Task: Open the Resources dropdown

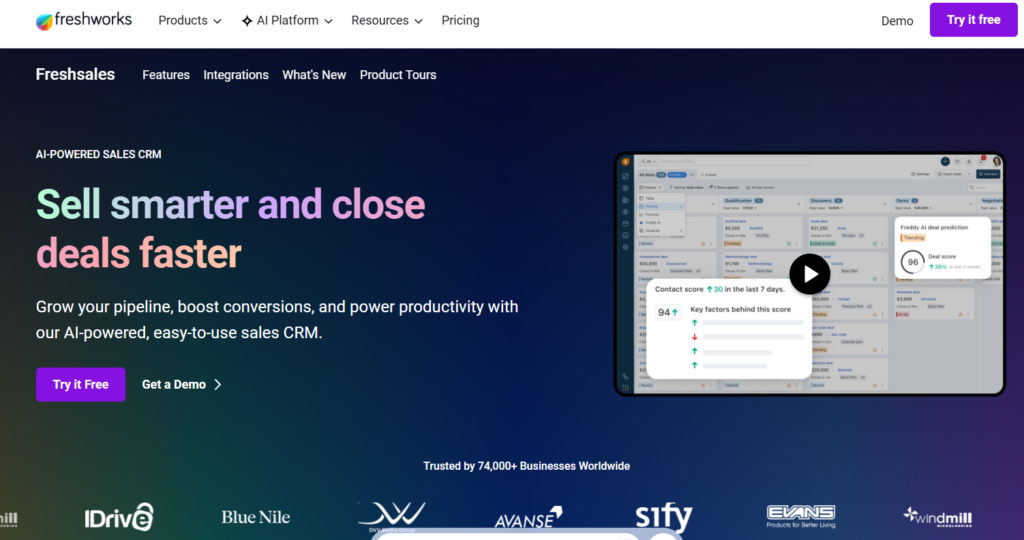Action: 387,21
